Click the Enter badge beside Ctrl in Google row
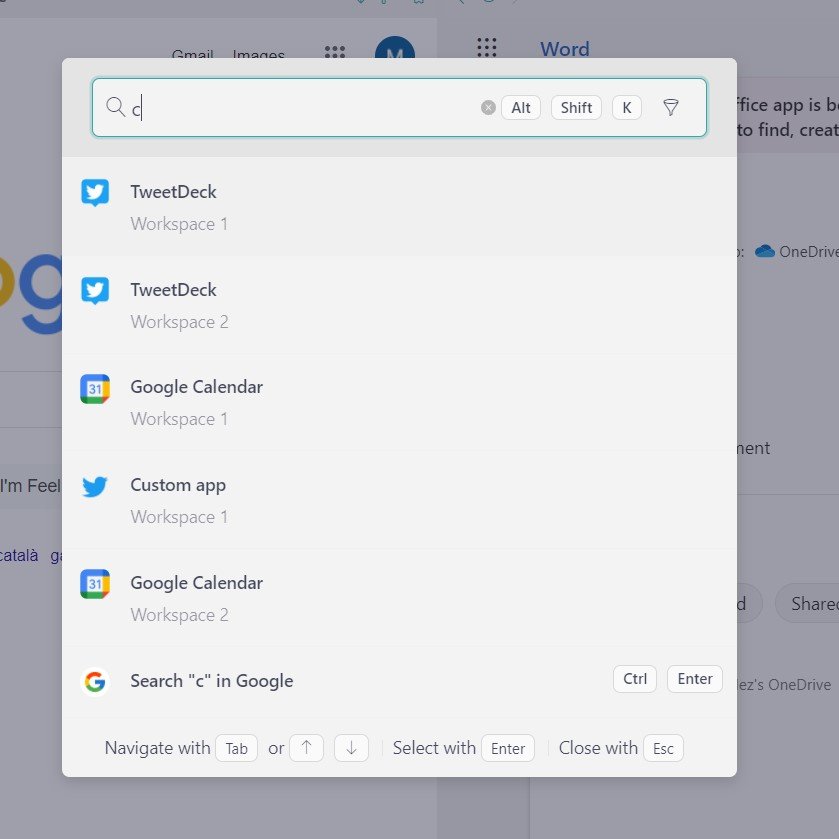 click(695, 678)
